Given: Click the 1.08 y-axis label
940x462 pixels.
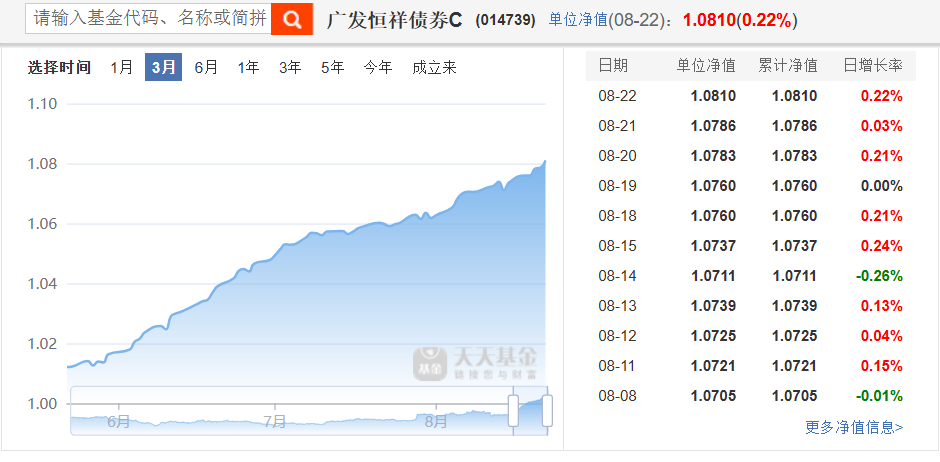Looking at the screenshot, I should [43, 164].
